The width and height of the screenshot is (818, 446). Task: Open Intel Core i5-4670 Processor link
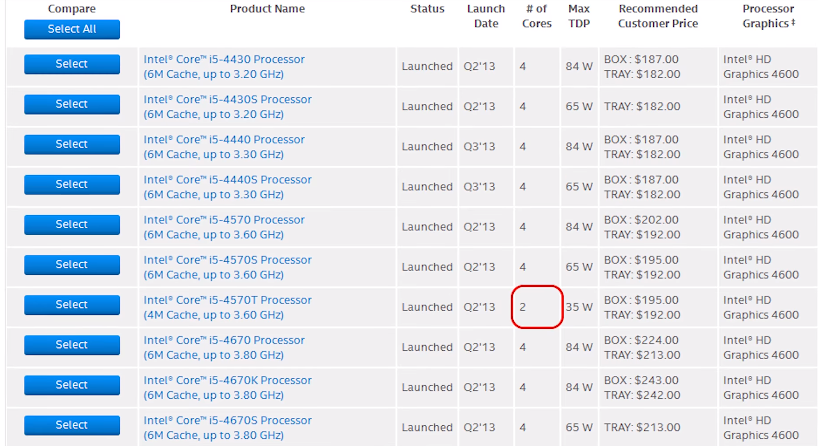[x=224, y=348]
